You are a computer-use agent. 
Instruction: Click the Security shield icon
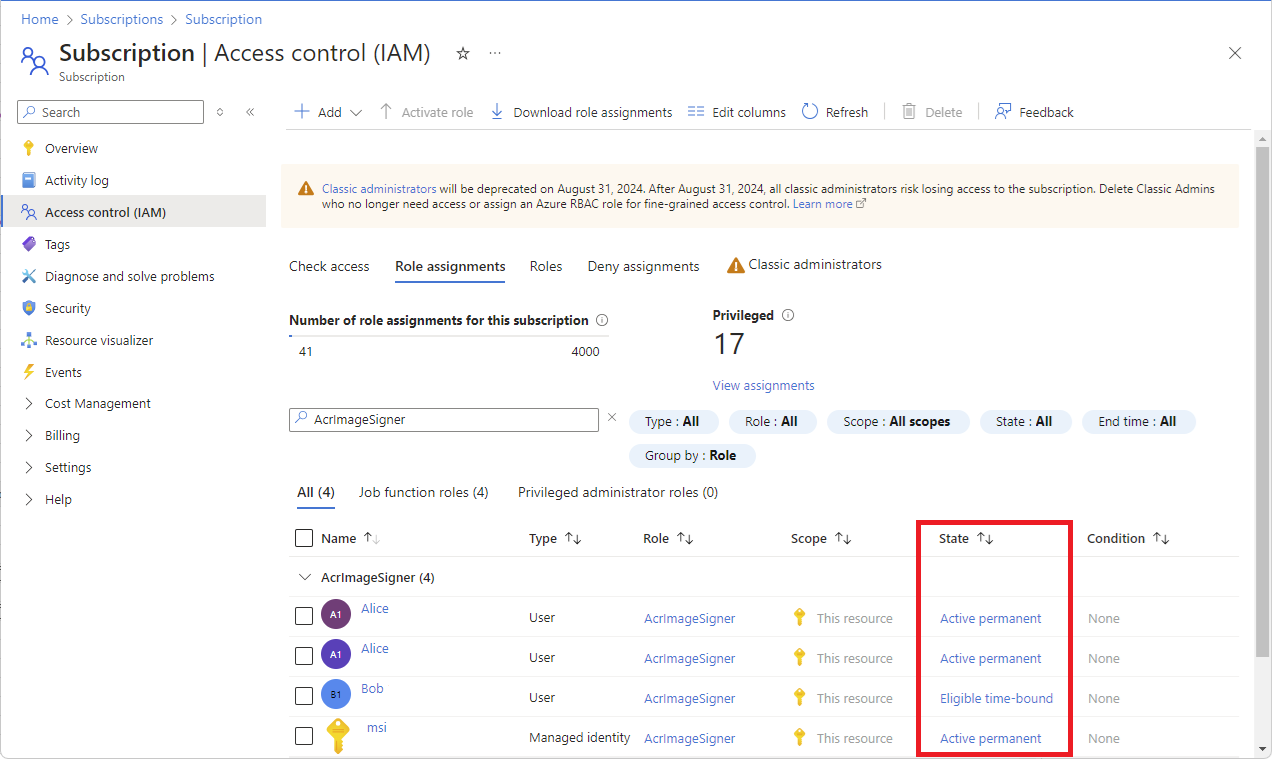29,308
